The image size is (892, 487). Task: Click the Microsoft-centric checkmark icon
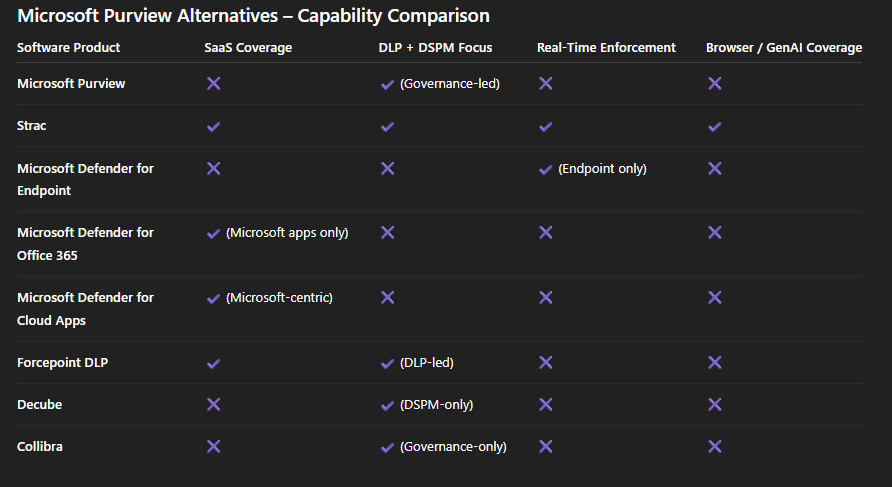pos(213,298)
